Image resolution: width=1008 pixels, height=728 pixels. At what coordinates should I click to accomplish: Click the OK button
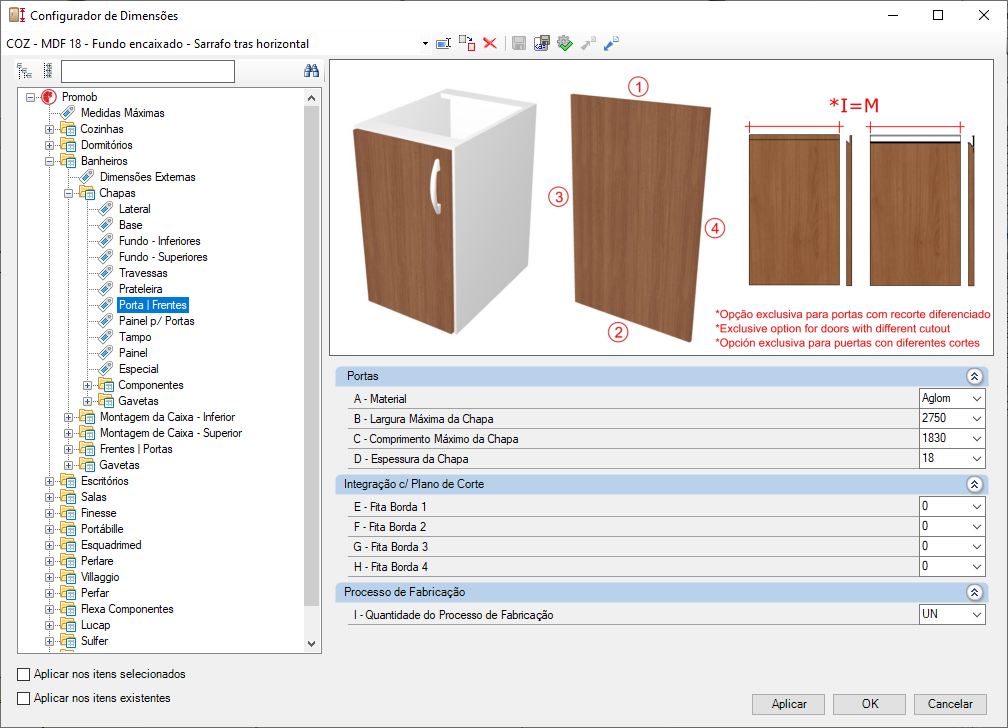point(870,704)
